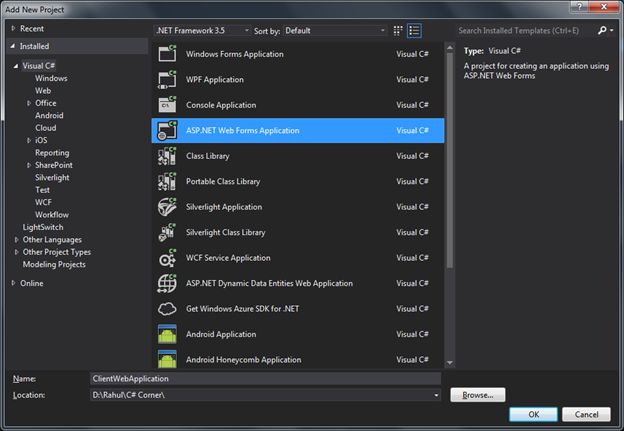
Task: Click the Cancel button
Action: tap(586, 414)
